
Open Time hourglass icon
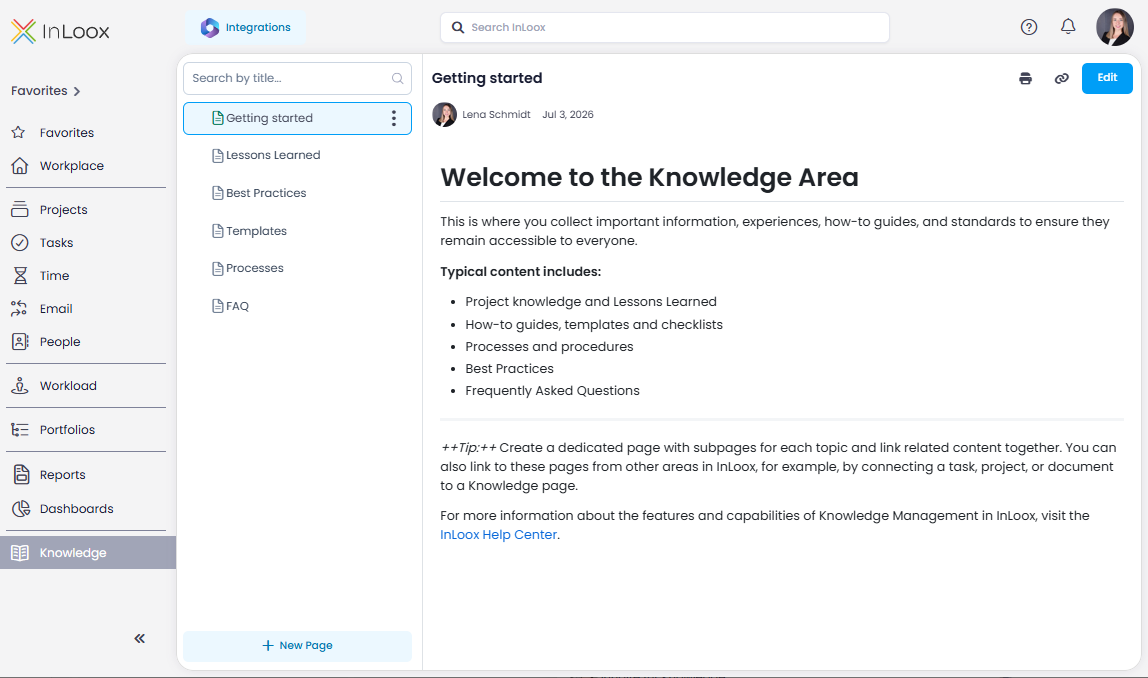[20, 275]
